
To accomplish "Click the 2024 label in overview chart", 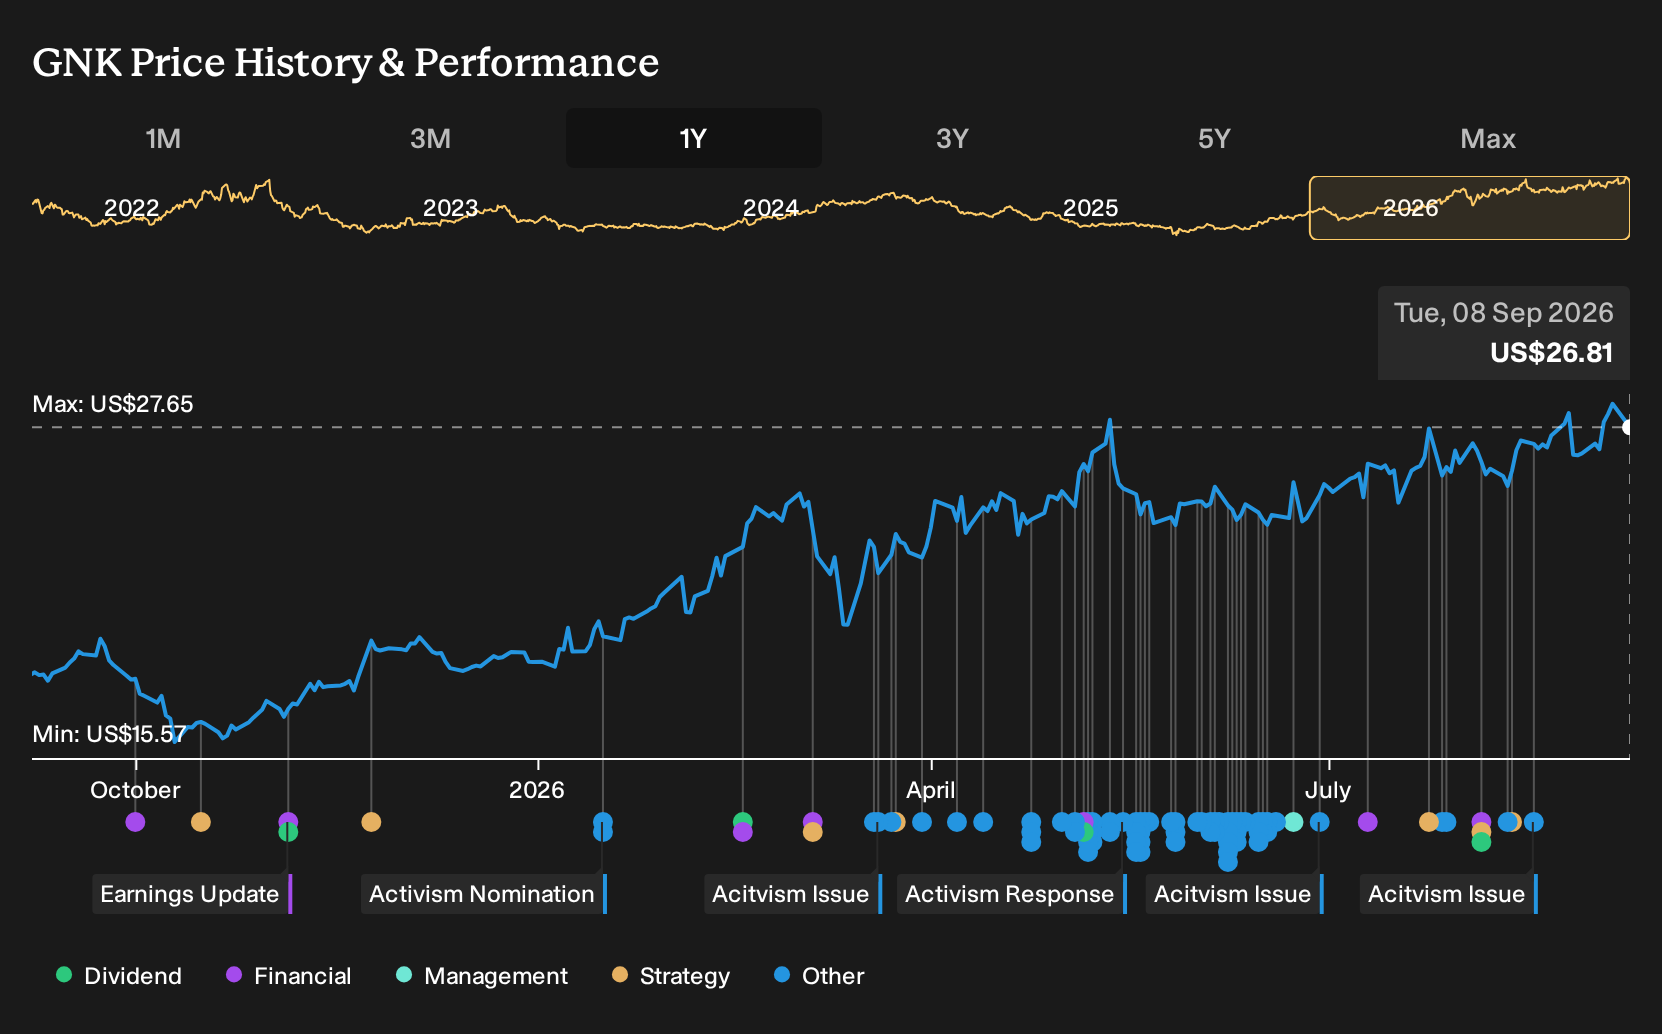I will pos(771,208).
